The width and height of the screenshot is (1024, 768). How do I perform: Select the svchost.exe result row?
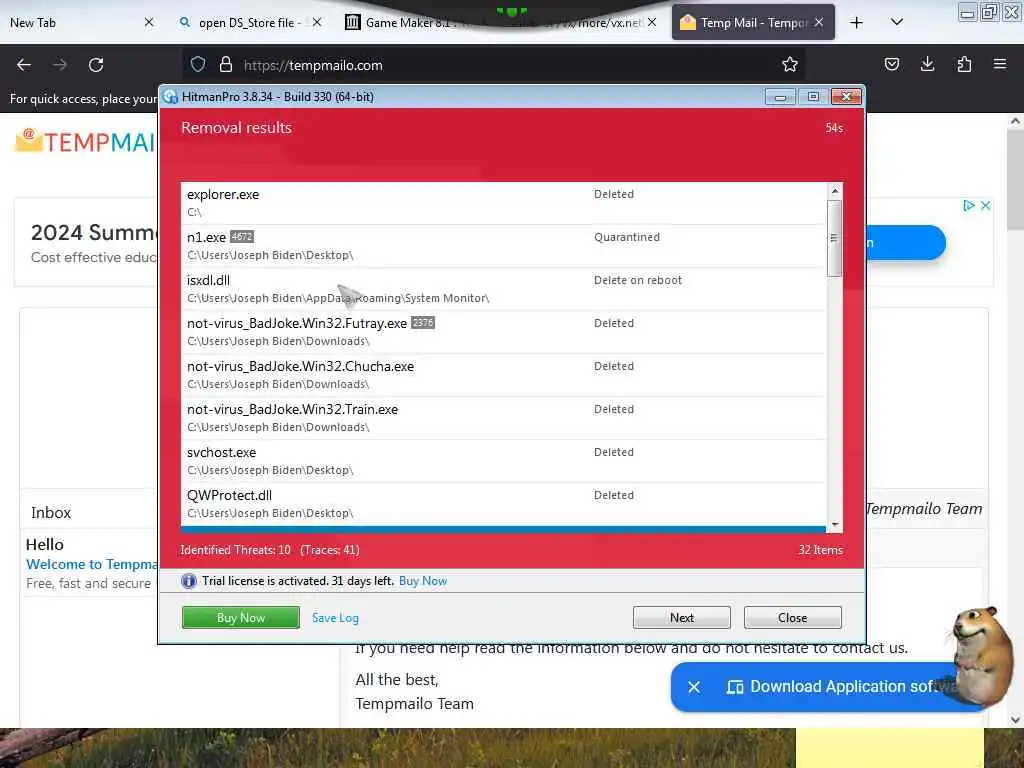503,462
